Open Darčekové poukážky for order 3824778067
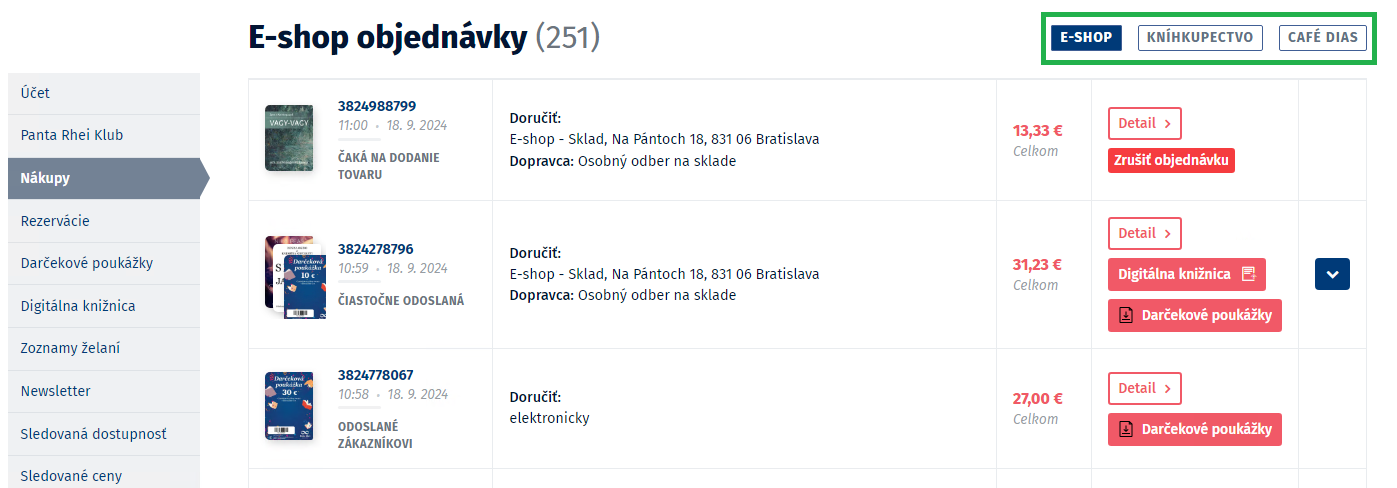1397x488 pixels. point(1194,429)
